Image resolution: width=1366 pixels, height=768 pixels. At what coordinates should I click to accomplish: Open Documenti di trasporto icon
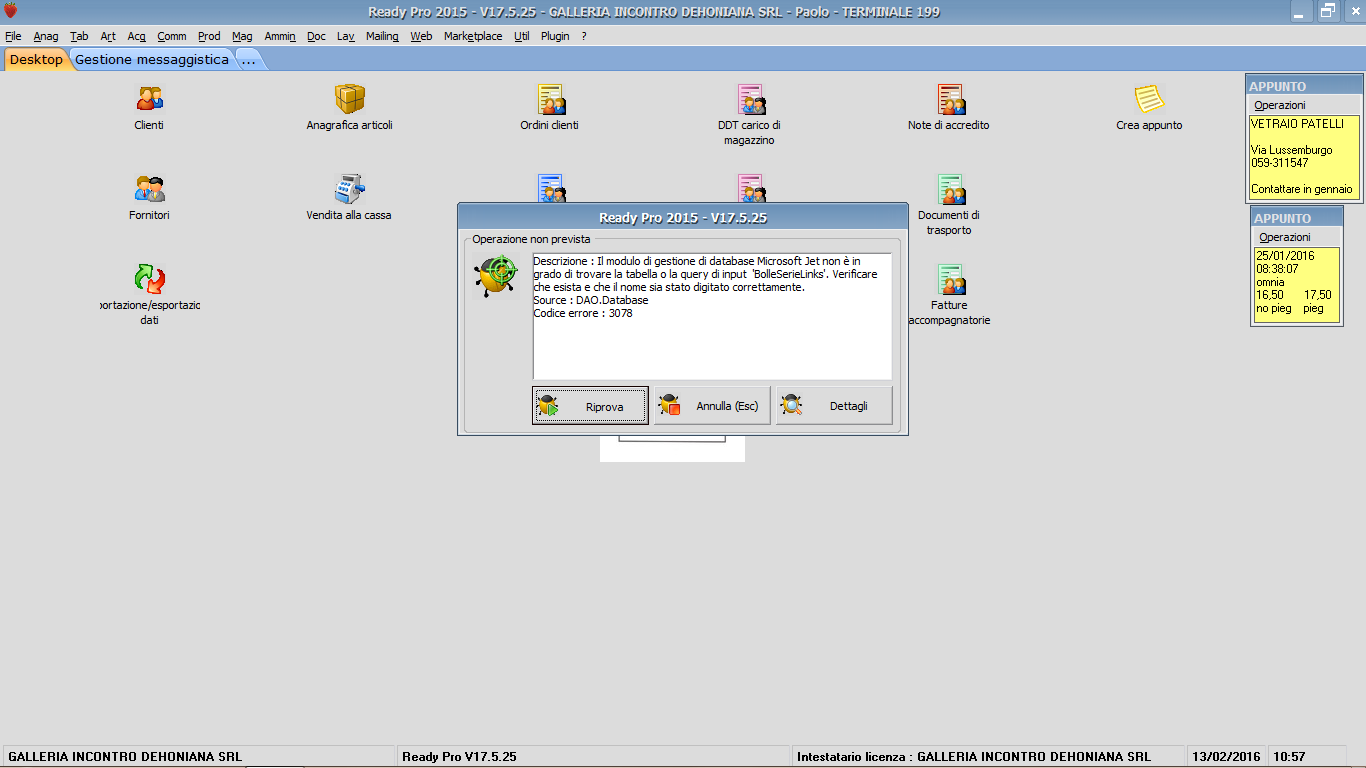[x=951, y=189]
